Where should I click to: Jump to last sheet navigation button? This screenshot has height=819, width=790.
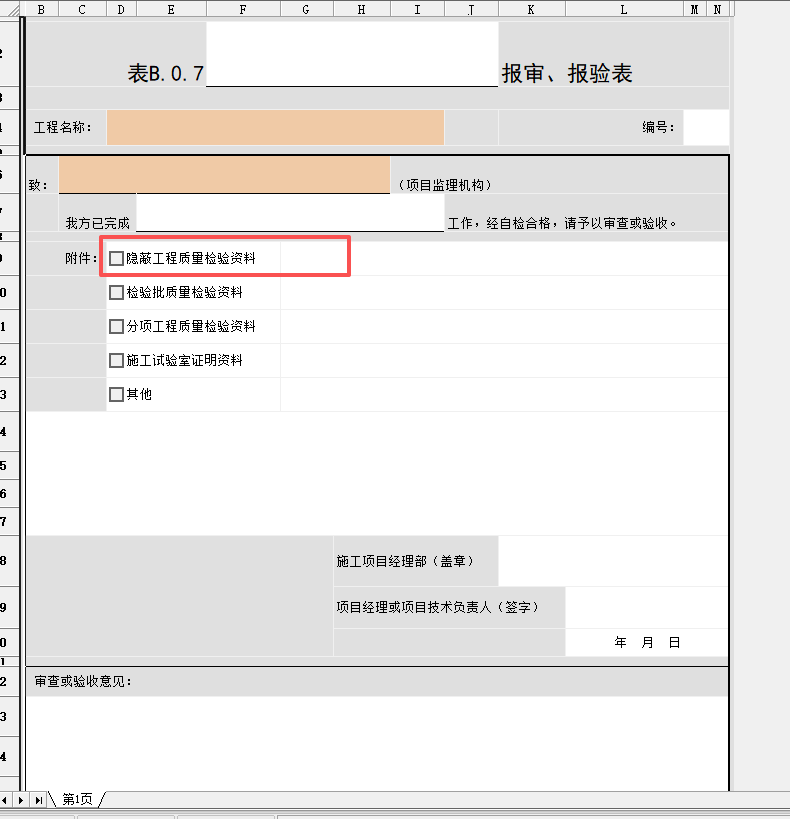point(38,800)
